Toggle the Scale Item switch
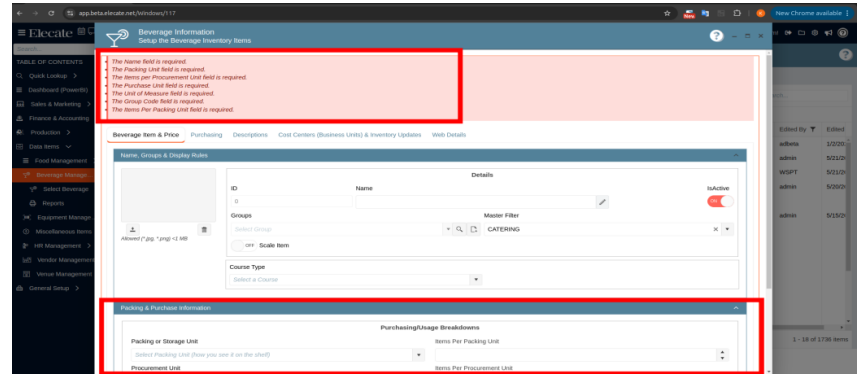 point(244,245)
